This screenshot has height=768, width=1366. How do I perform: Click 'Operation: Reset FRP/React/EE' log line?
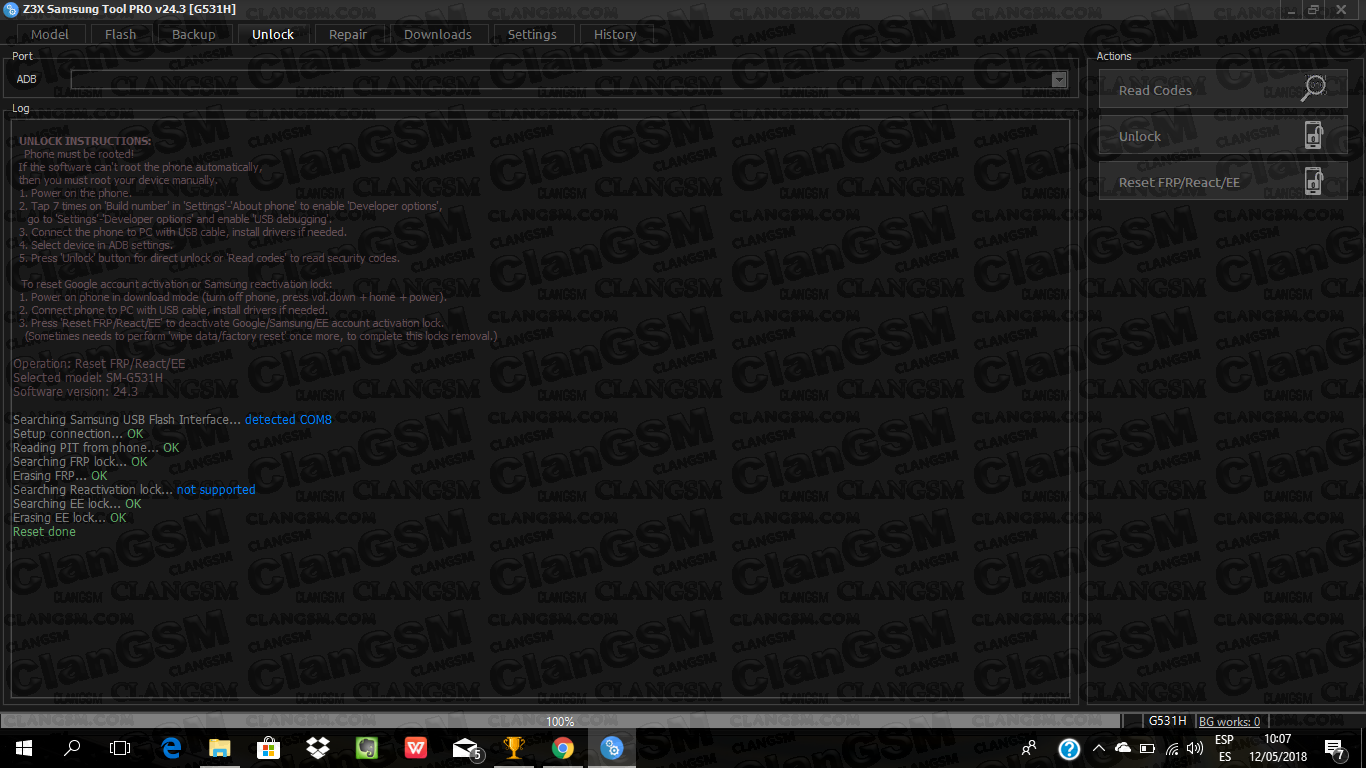[99, 364]
